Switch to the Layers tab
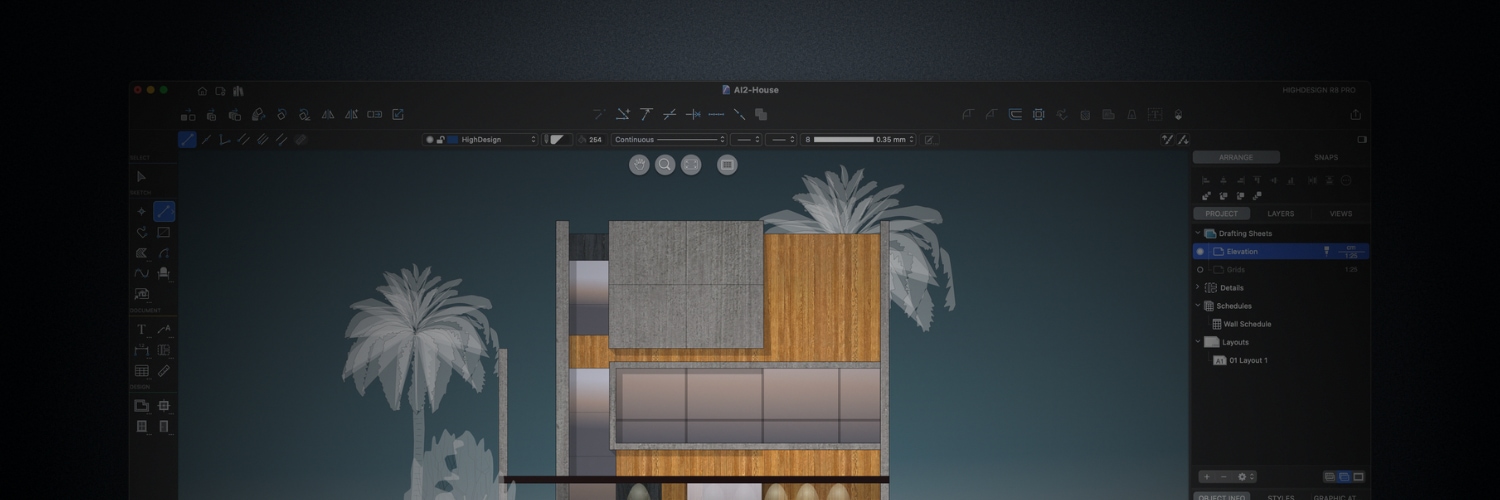Viewport: 1500px width, 500px height. coord(1280,213)
